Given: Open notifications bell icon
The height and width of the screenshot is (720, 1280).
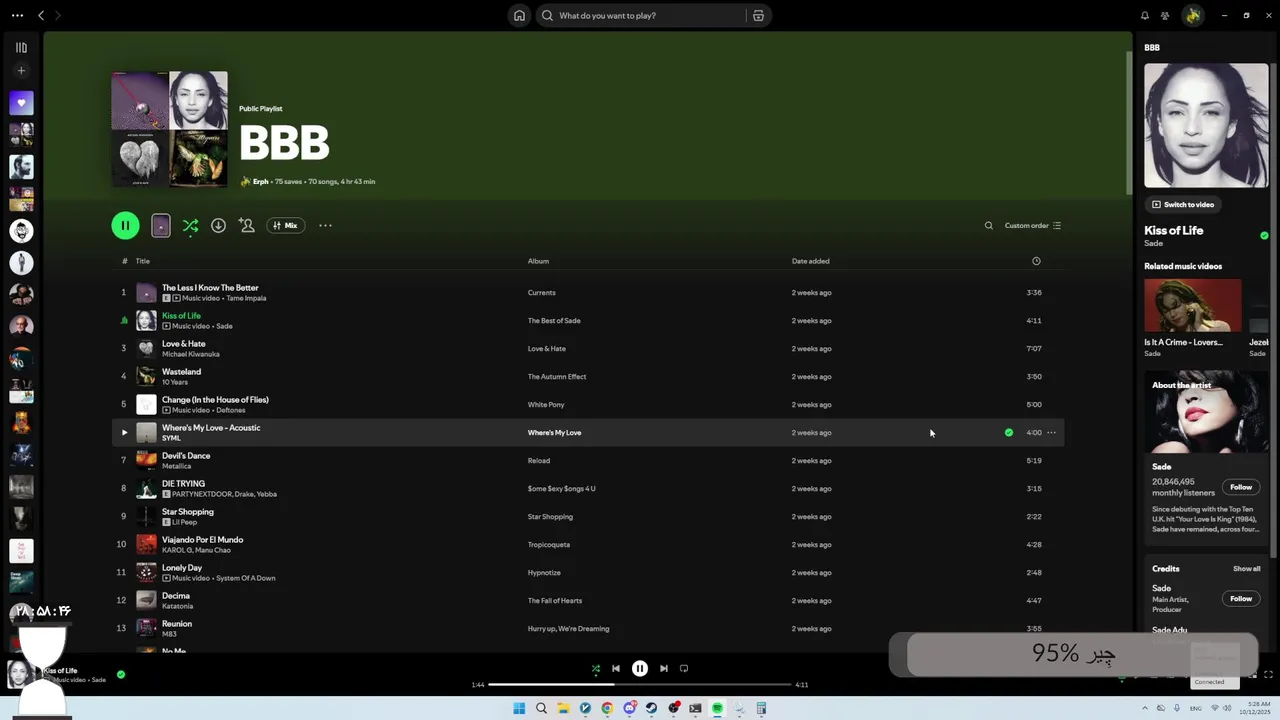Looking at the screenshot, I should (1145, 15).
